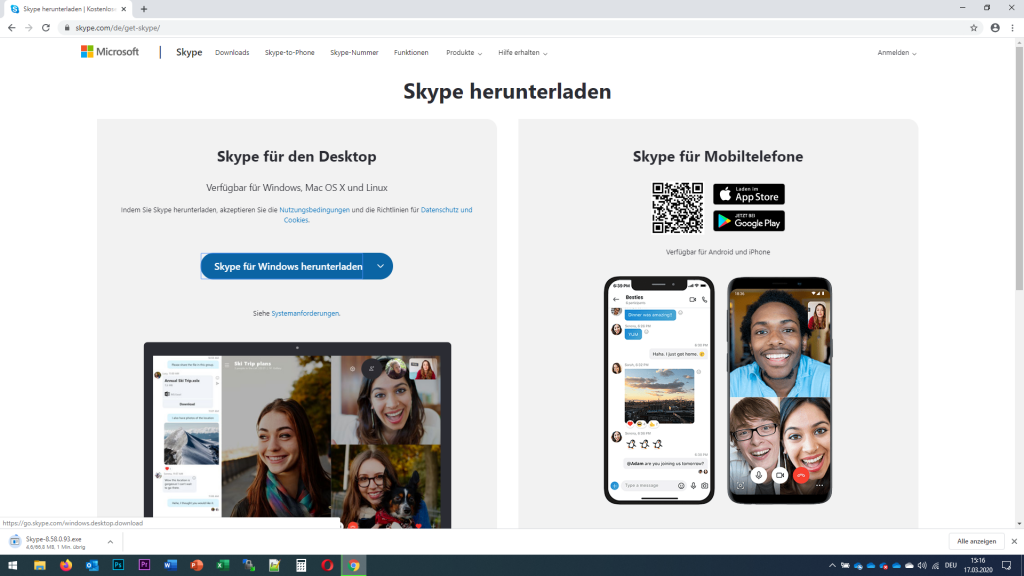This screenshot has height=576, width=1024.
Task: Click Alle anzeigen in the download bar
Action: click(976, 541)
